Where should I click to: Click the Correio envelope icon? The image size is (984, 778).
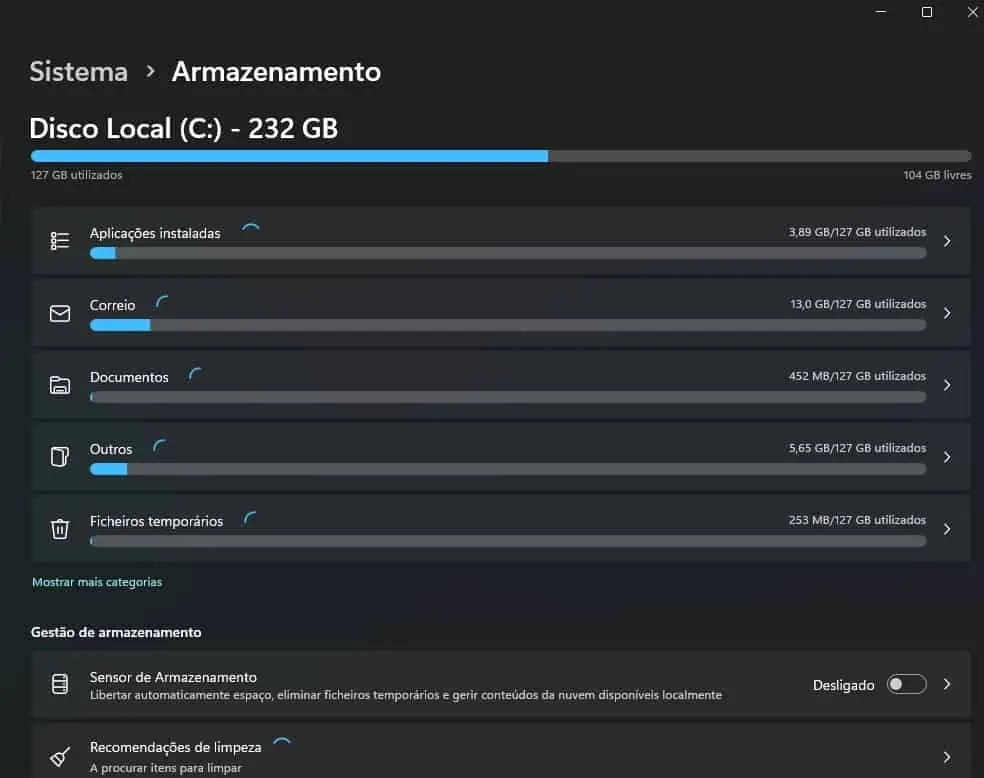(x=60, y=313)
